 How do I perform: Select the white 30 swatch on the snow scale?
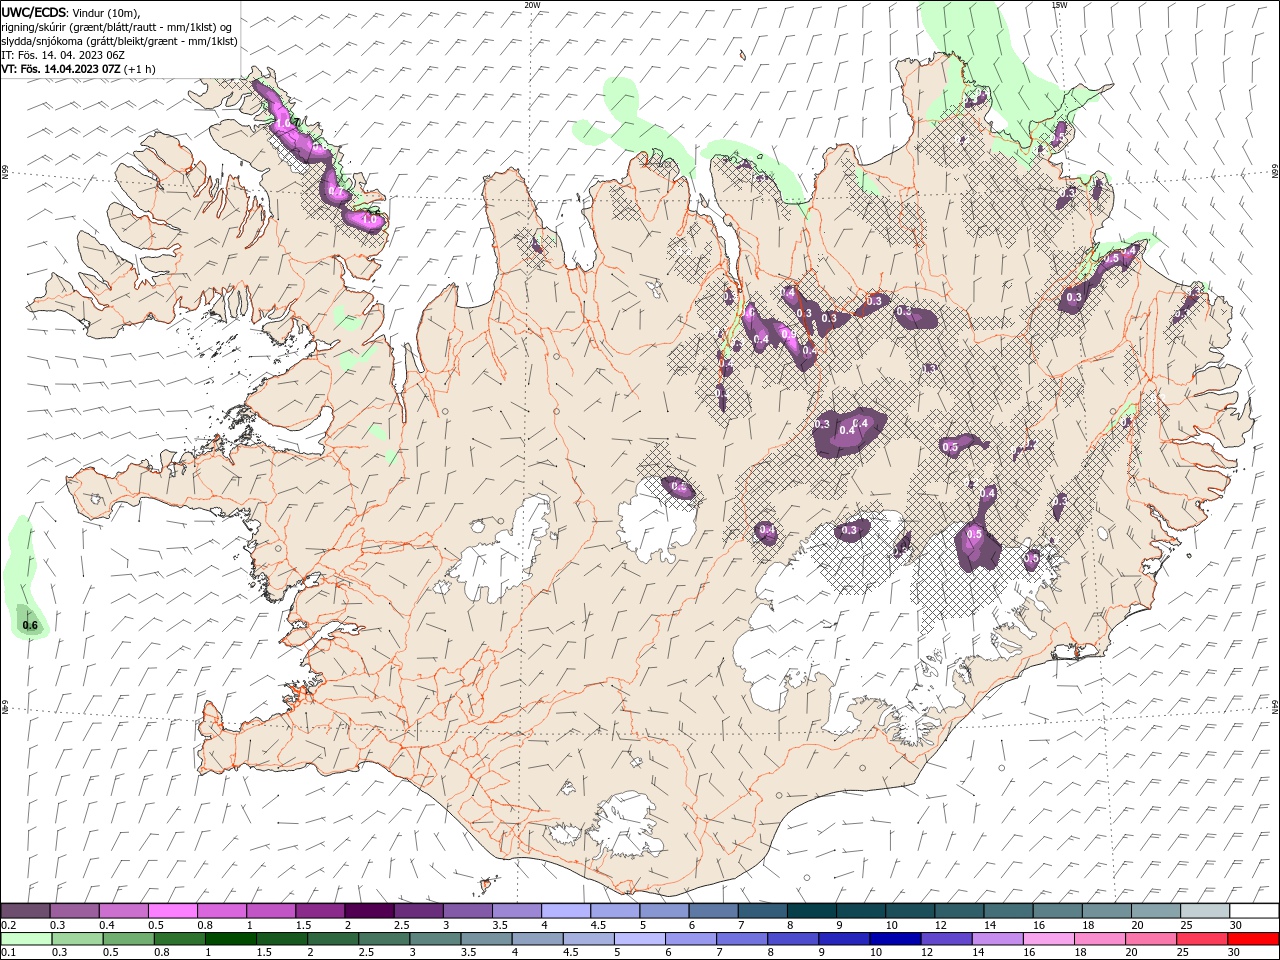(1254, 911)
